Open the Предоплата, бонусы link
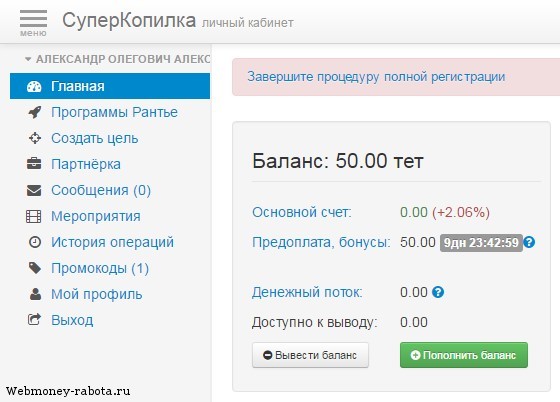Screen dimensions: 560x402 (x=321, y=242)
